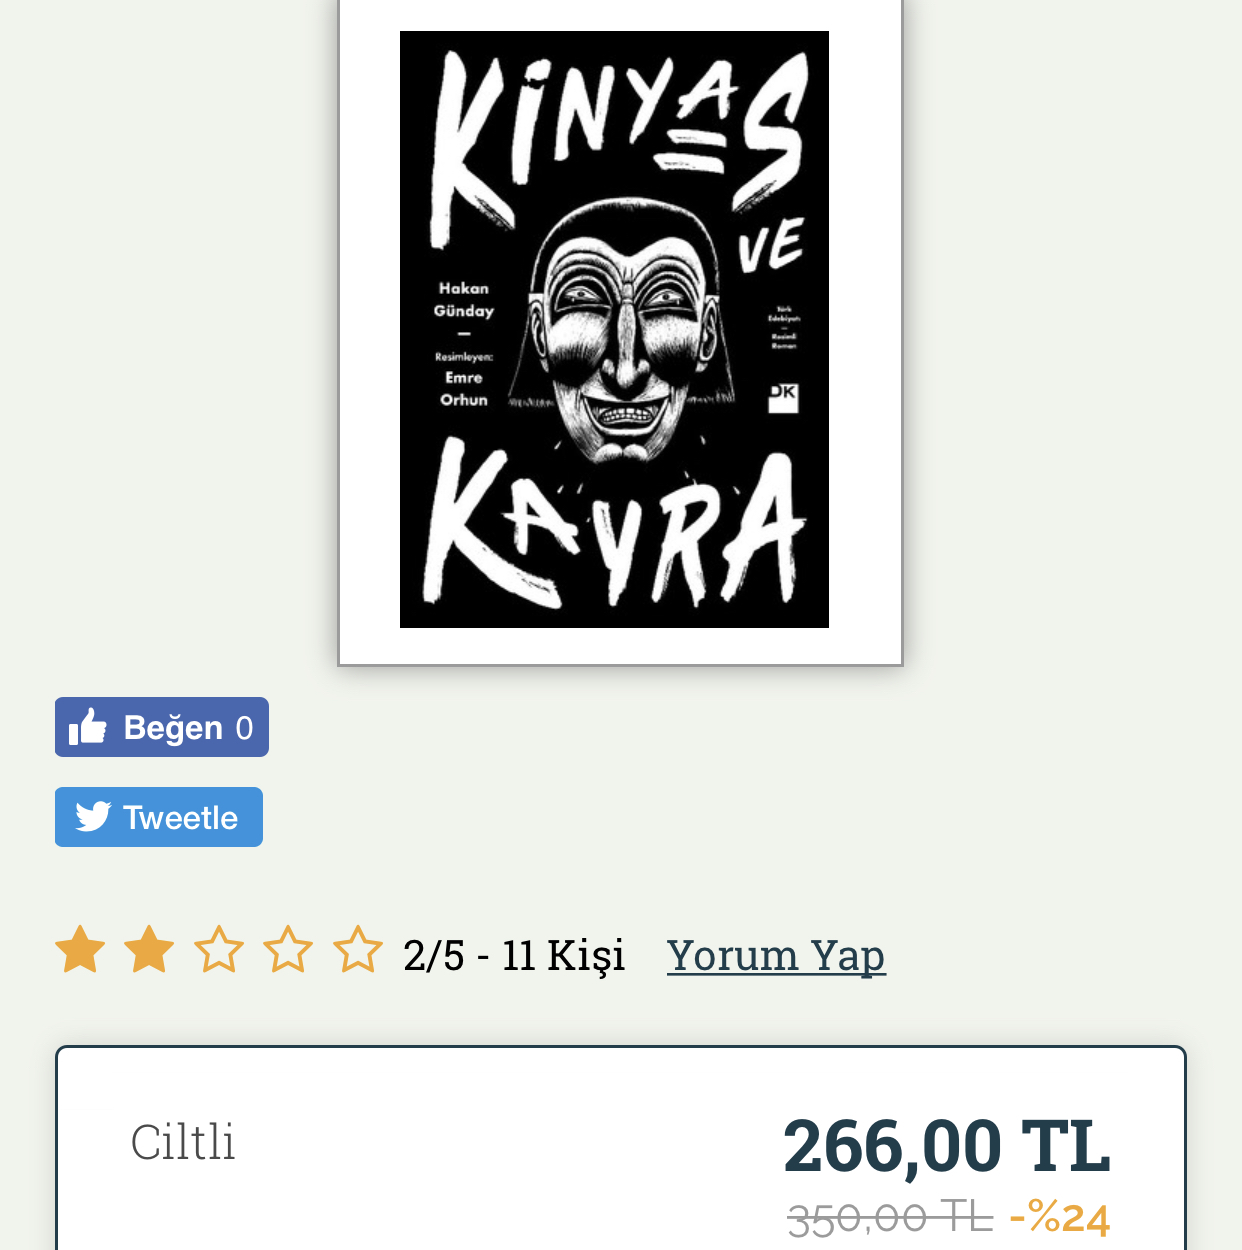Choose the fourth star in rating row

(x=288, y=949)
